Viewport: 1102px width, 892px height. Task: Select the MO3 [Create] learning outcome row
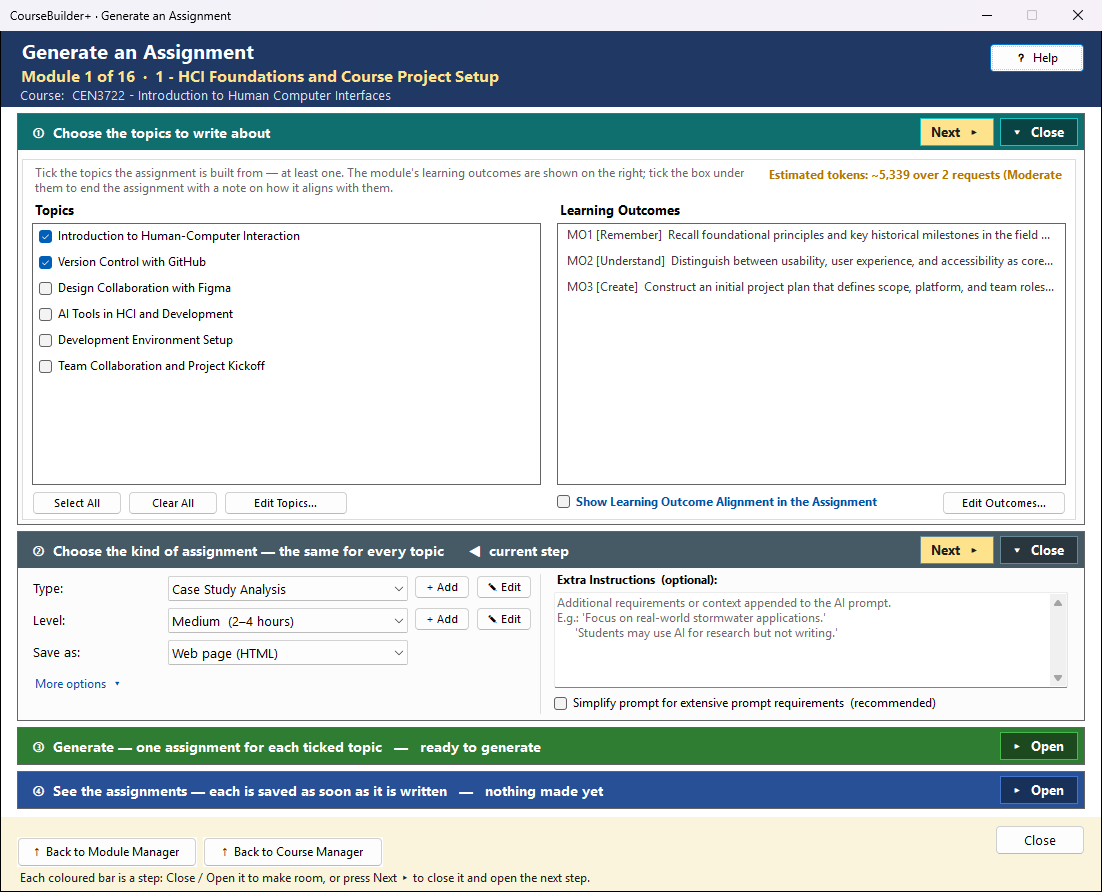click(809, 287)
